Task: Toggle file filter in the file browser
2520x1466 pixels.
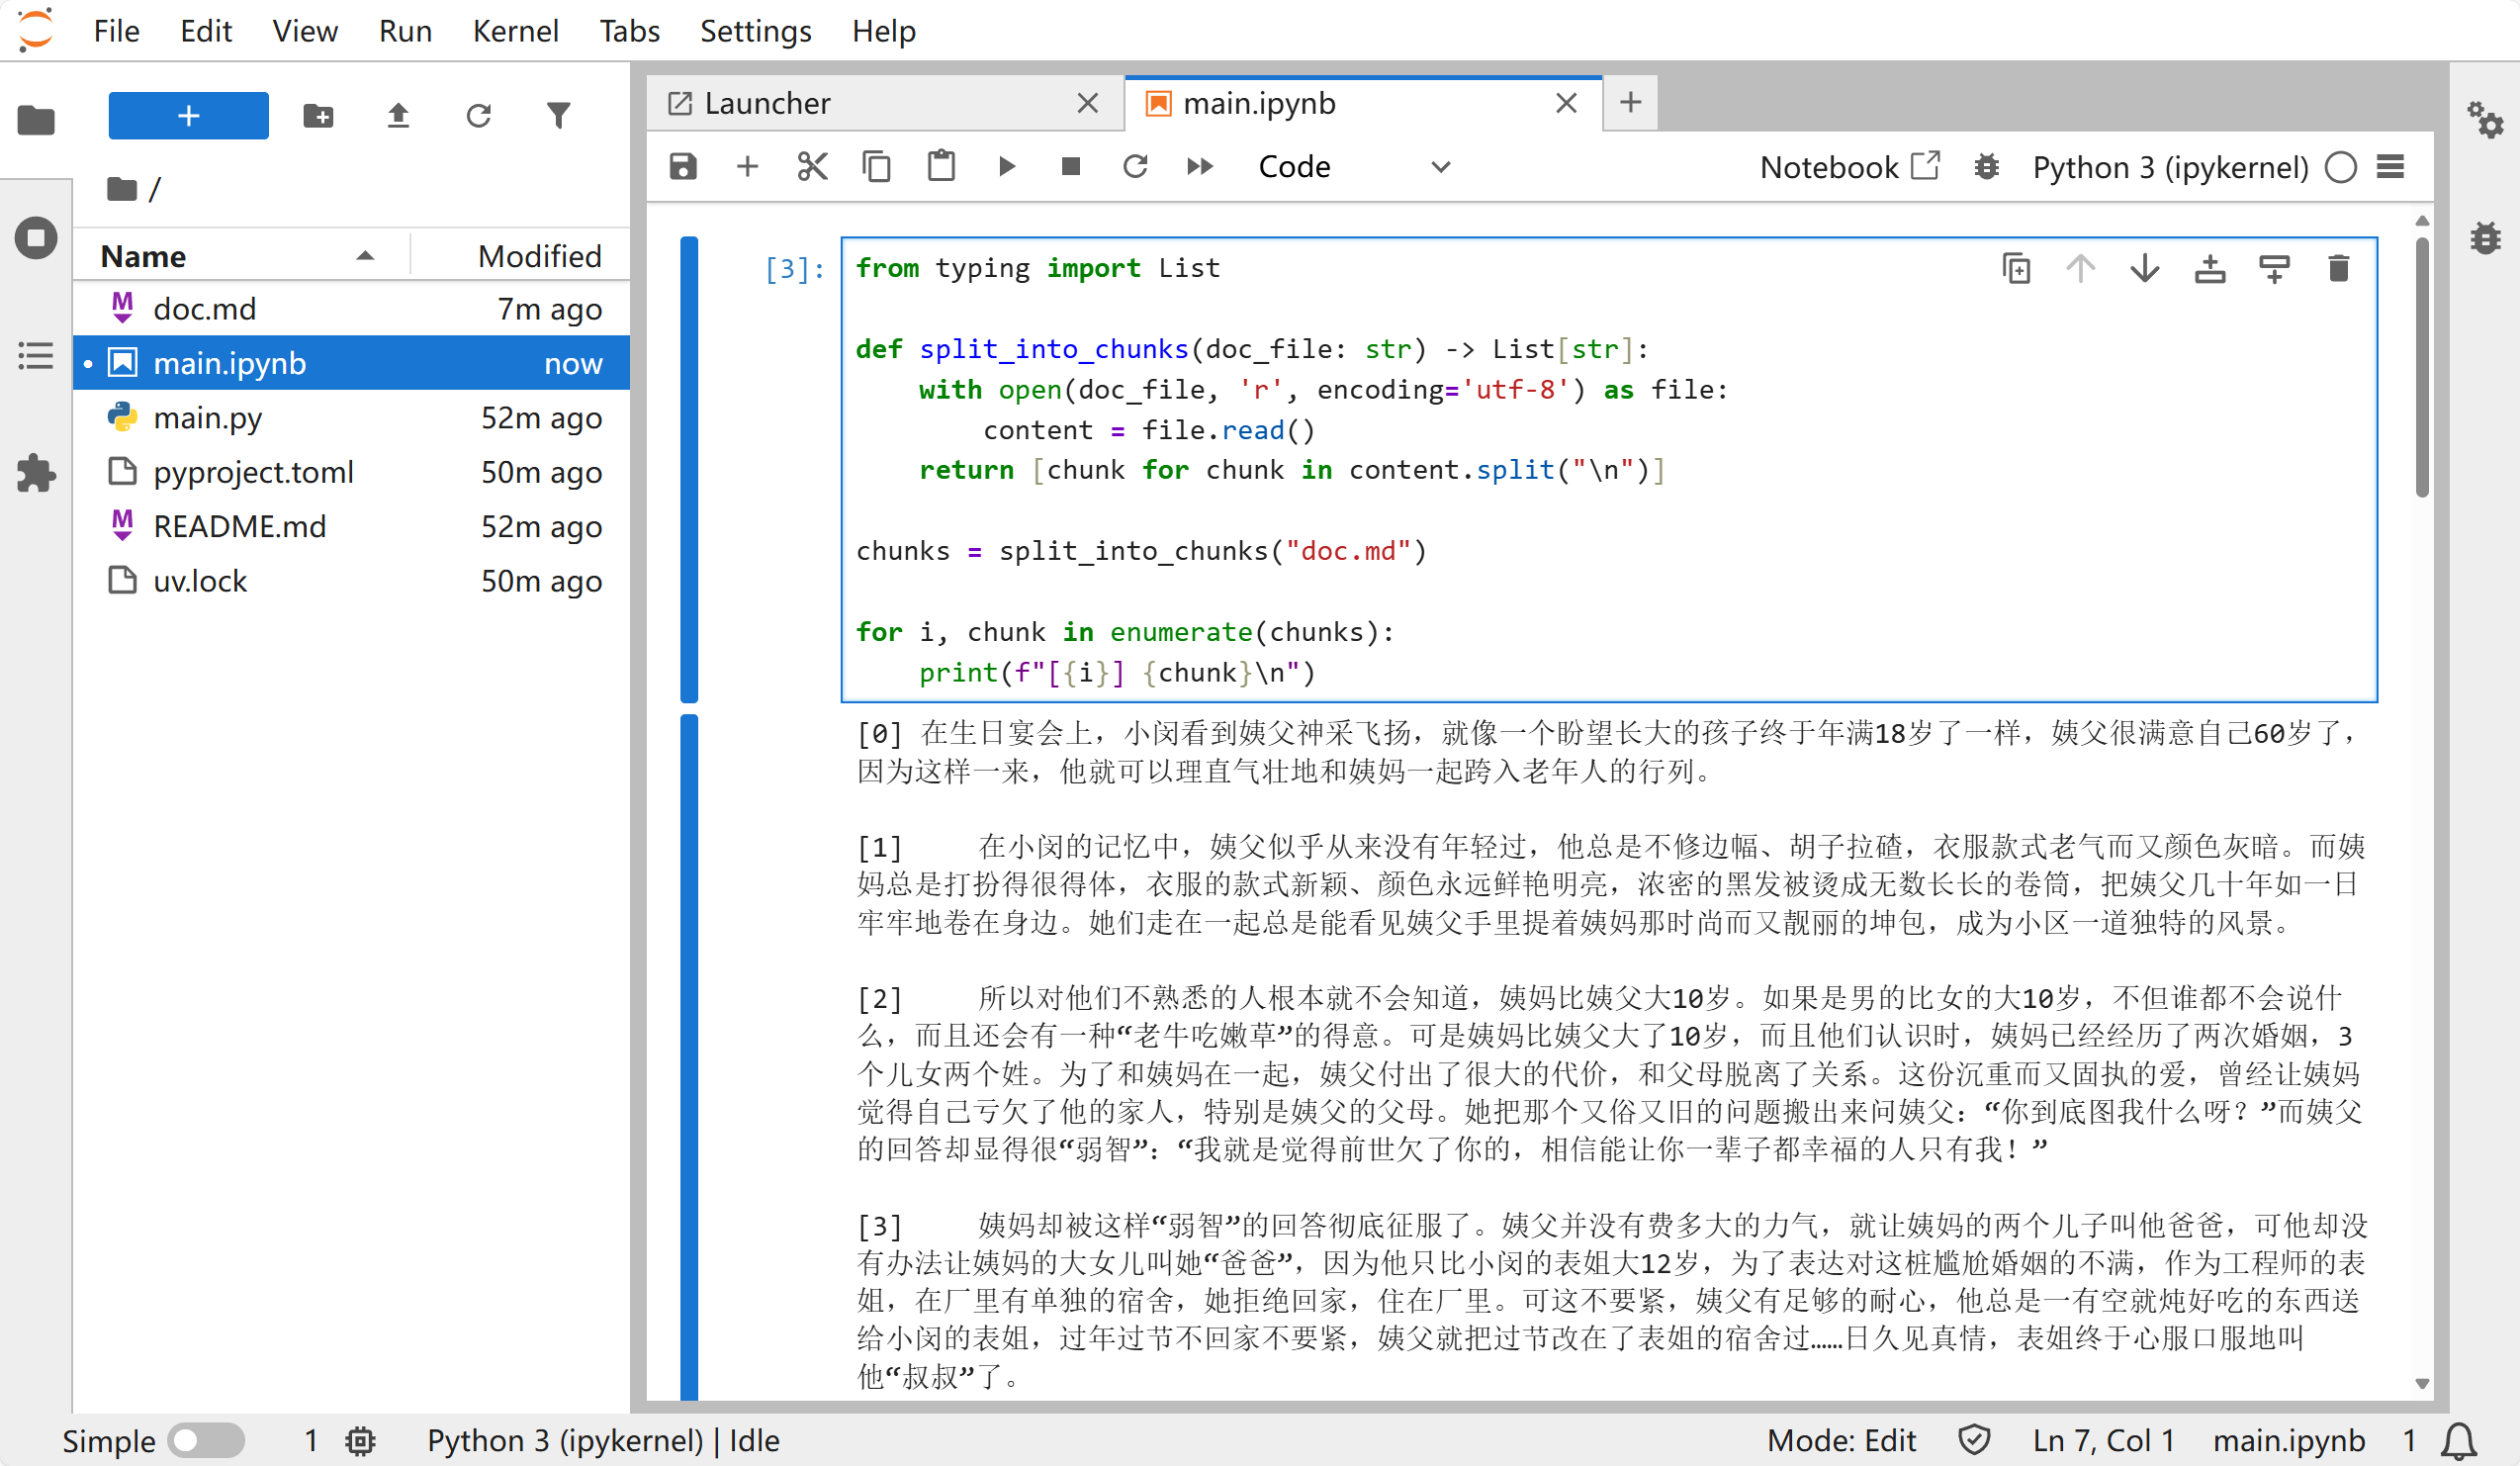Action: click(558, 116)
